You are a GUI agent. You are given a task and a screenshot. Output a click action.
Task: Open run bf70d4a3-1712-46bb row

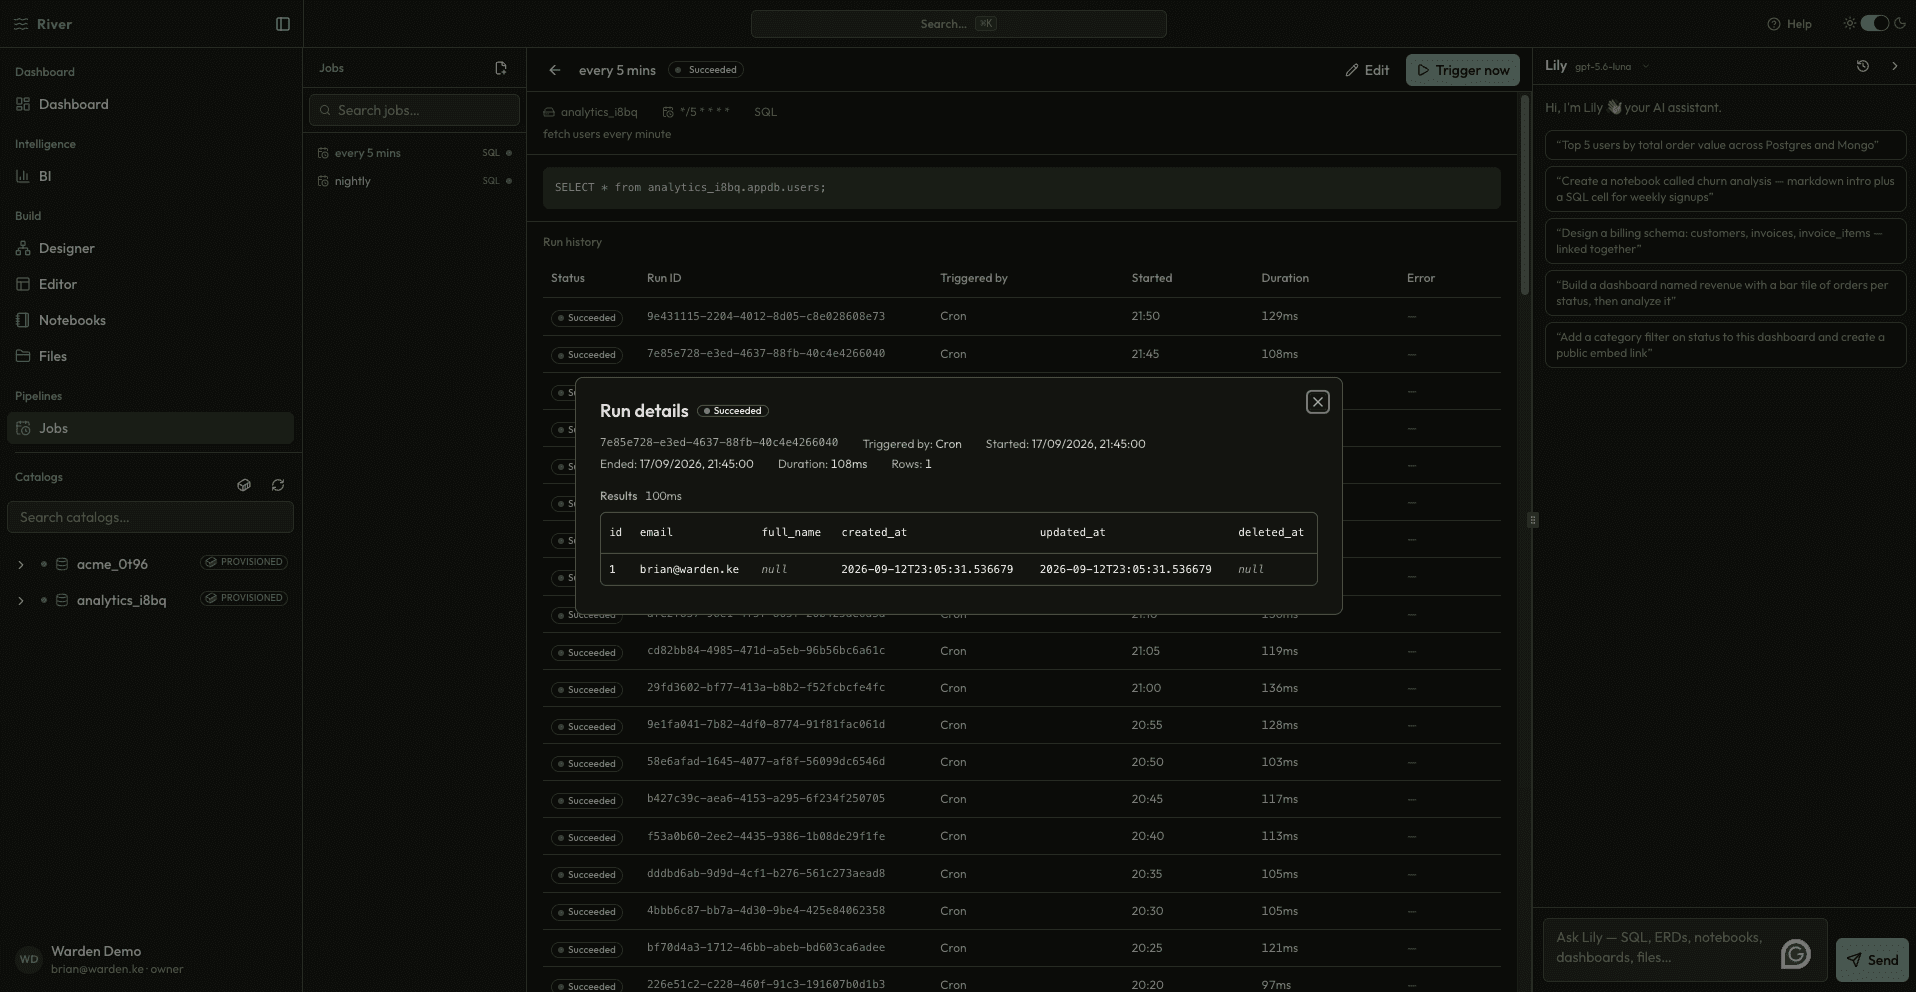coord(1021,948)
